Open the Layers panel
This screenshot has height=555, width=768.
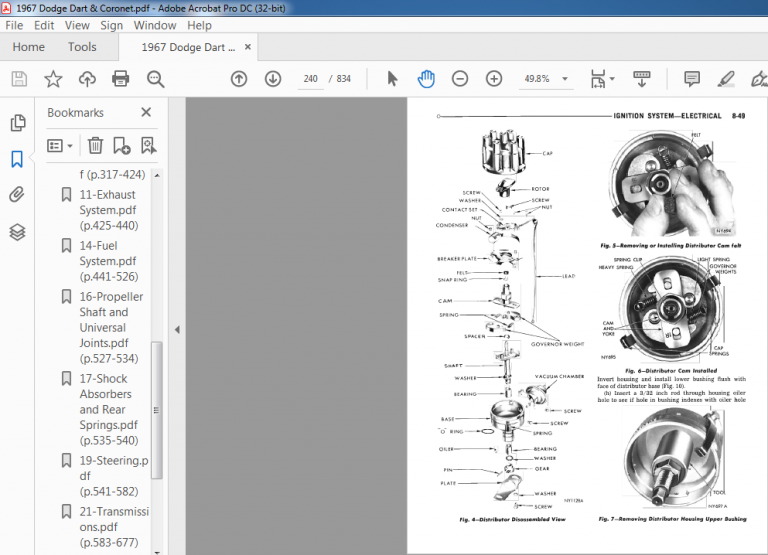tap(17, 232)
